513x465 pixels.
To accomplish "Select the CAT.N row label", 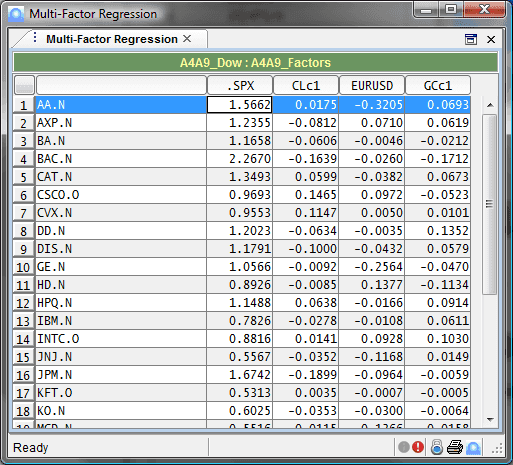I will 121,177.
